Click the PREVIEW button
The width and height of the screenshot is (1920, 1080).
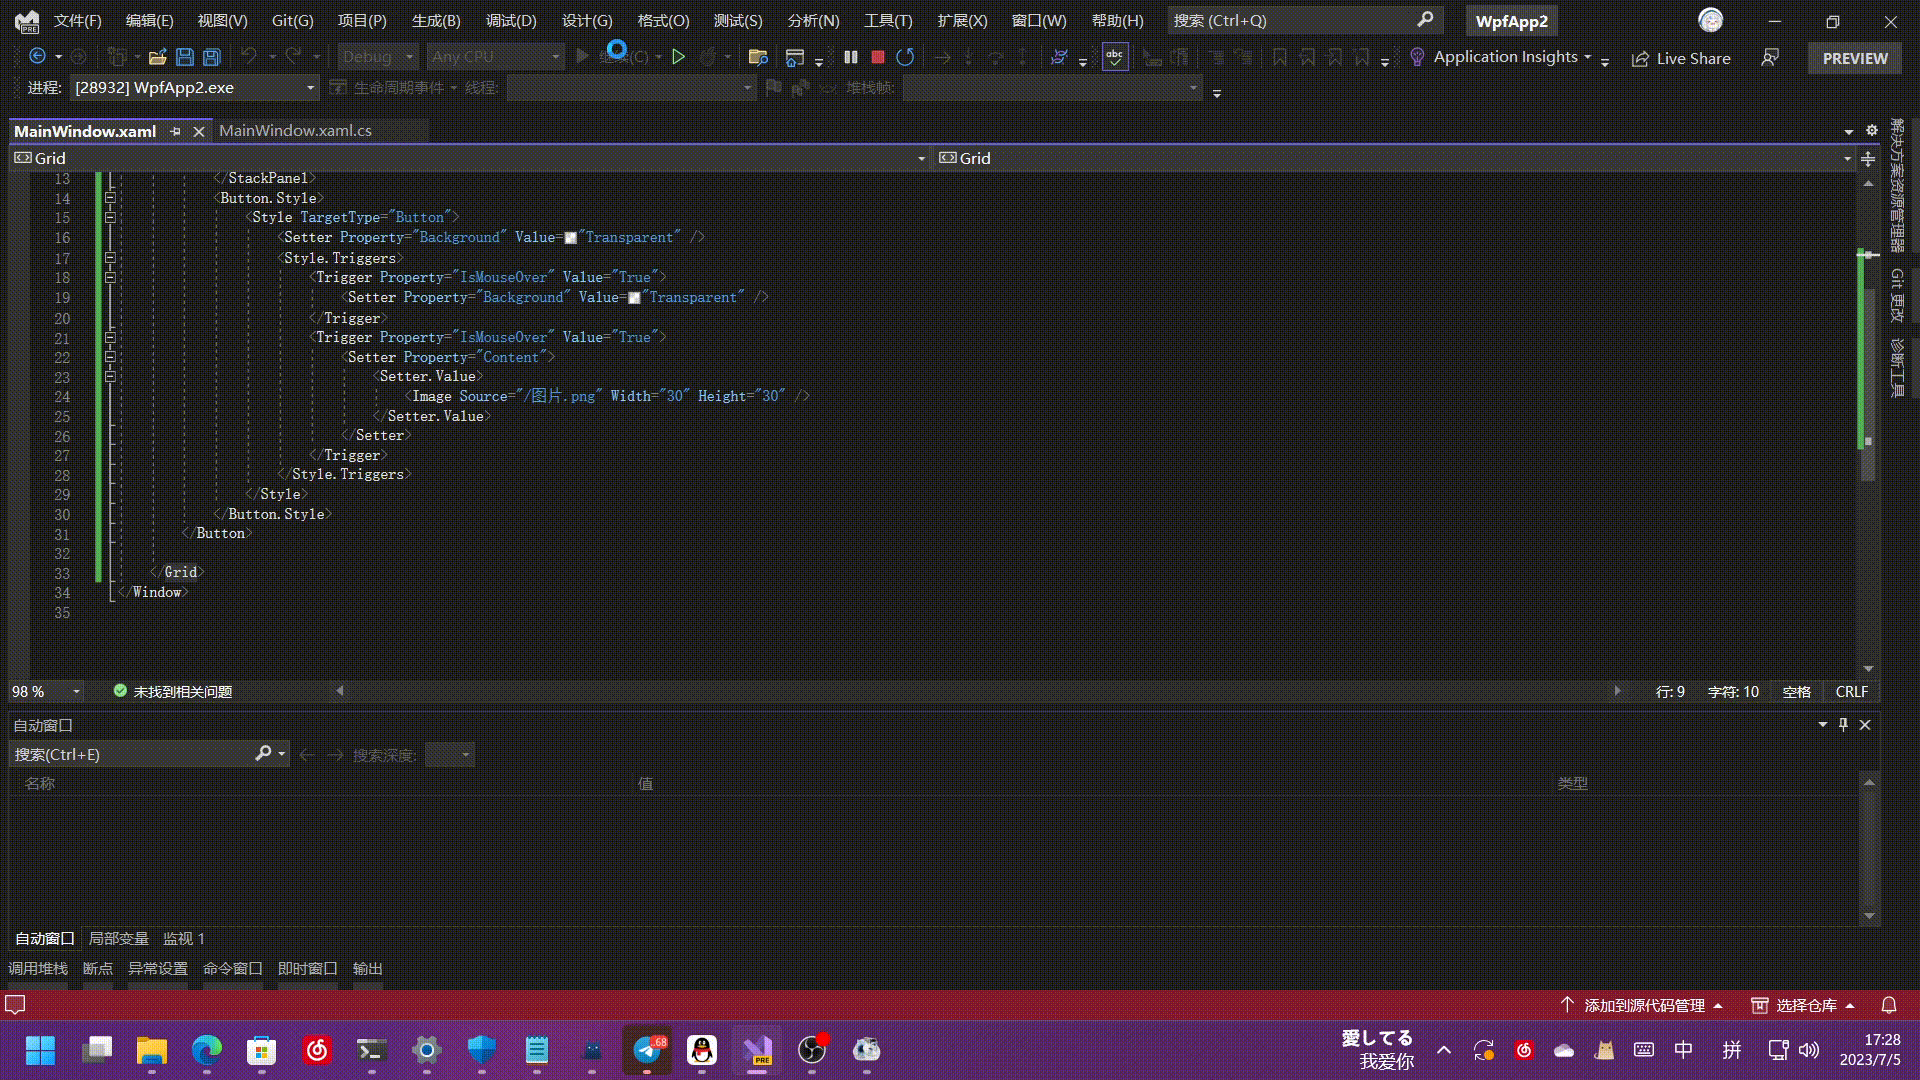click(x=1855, y=58)
